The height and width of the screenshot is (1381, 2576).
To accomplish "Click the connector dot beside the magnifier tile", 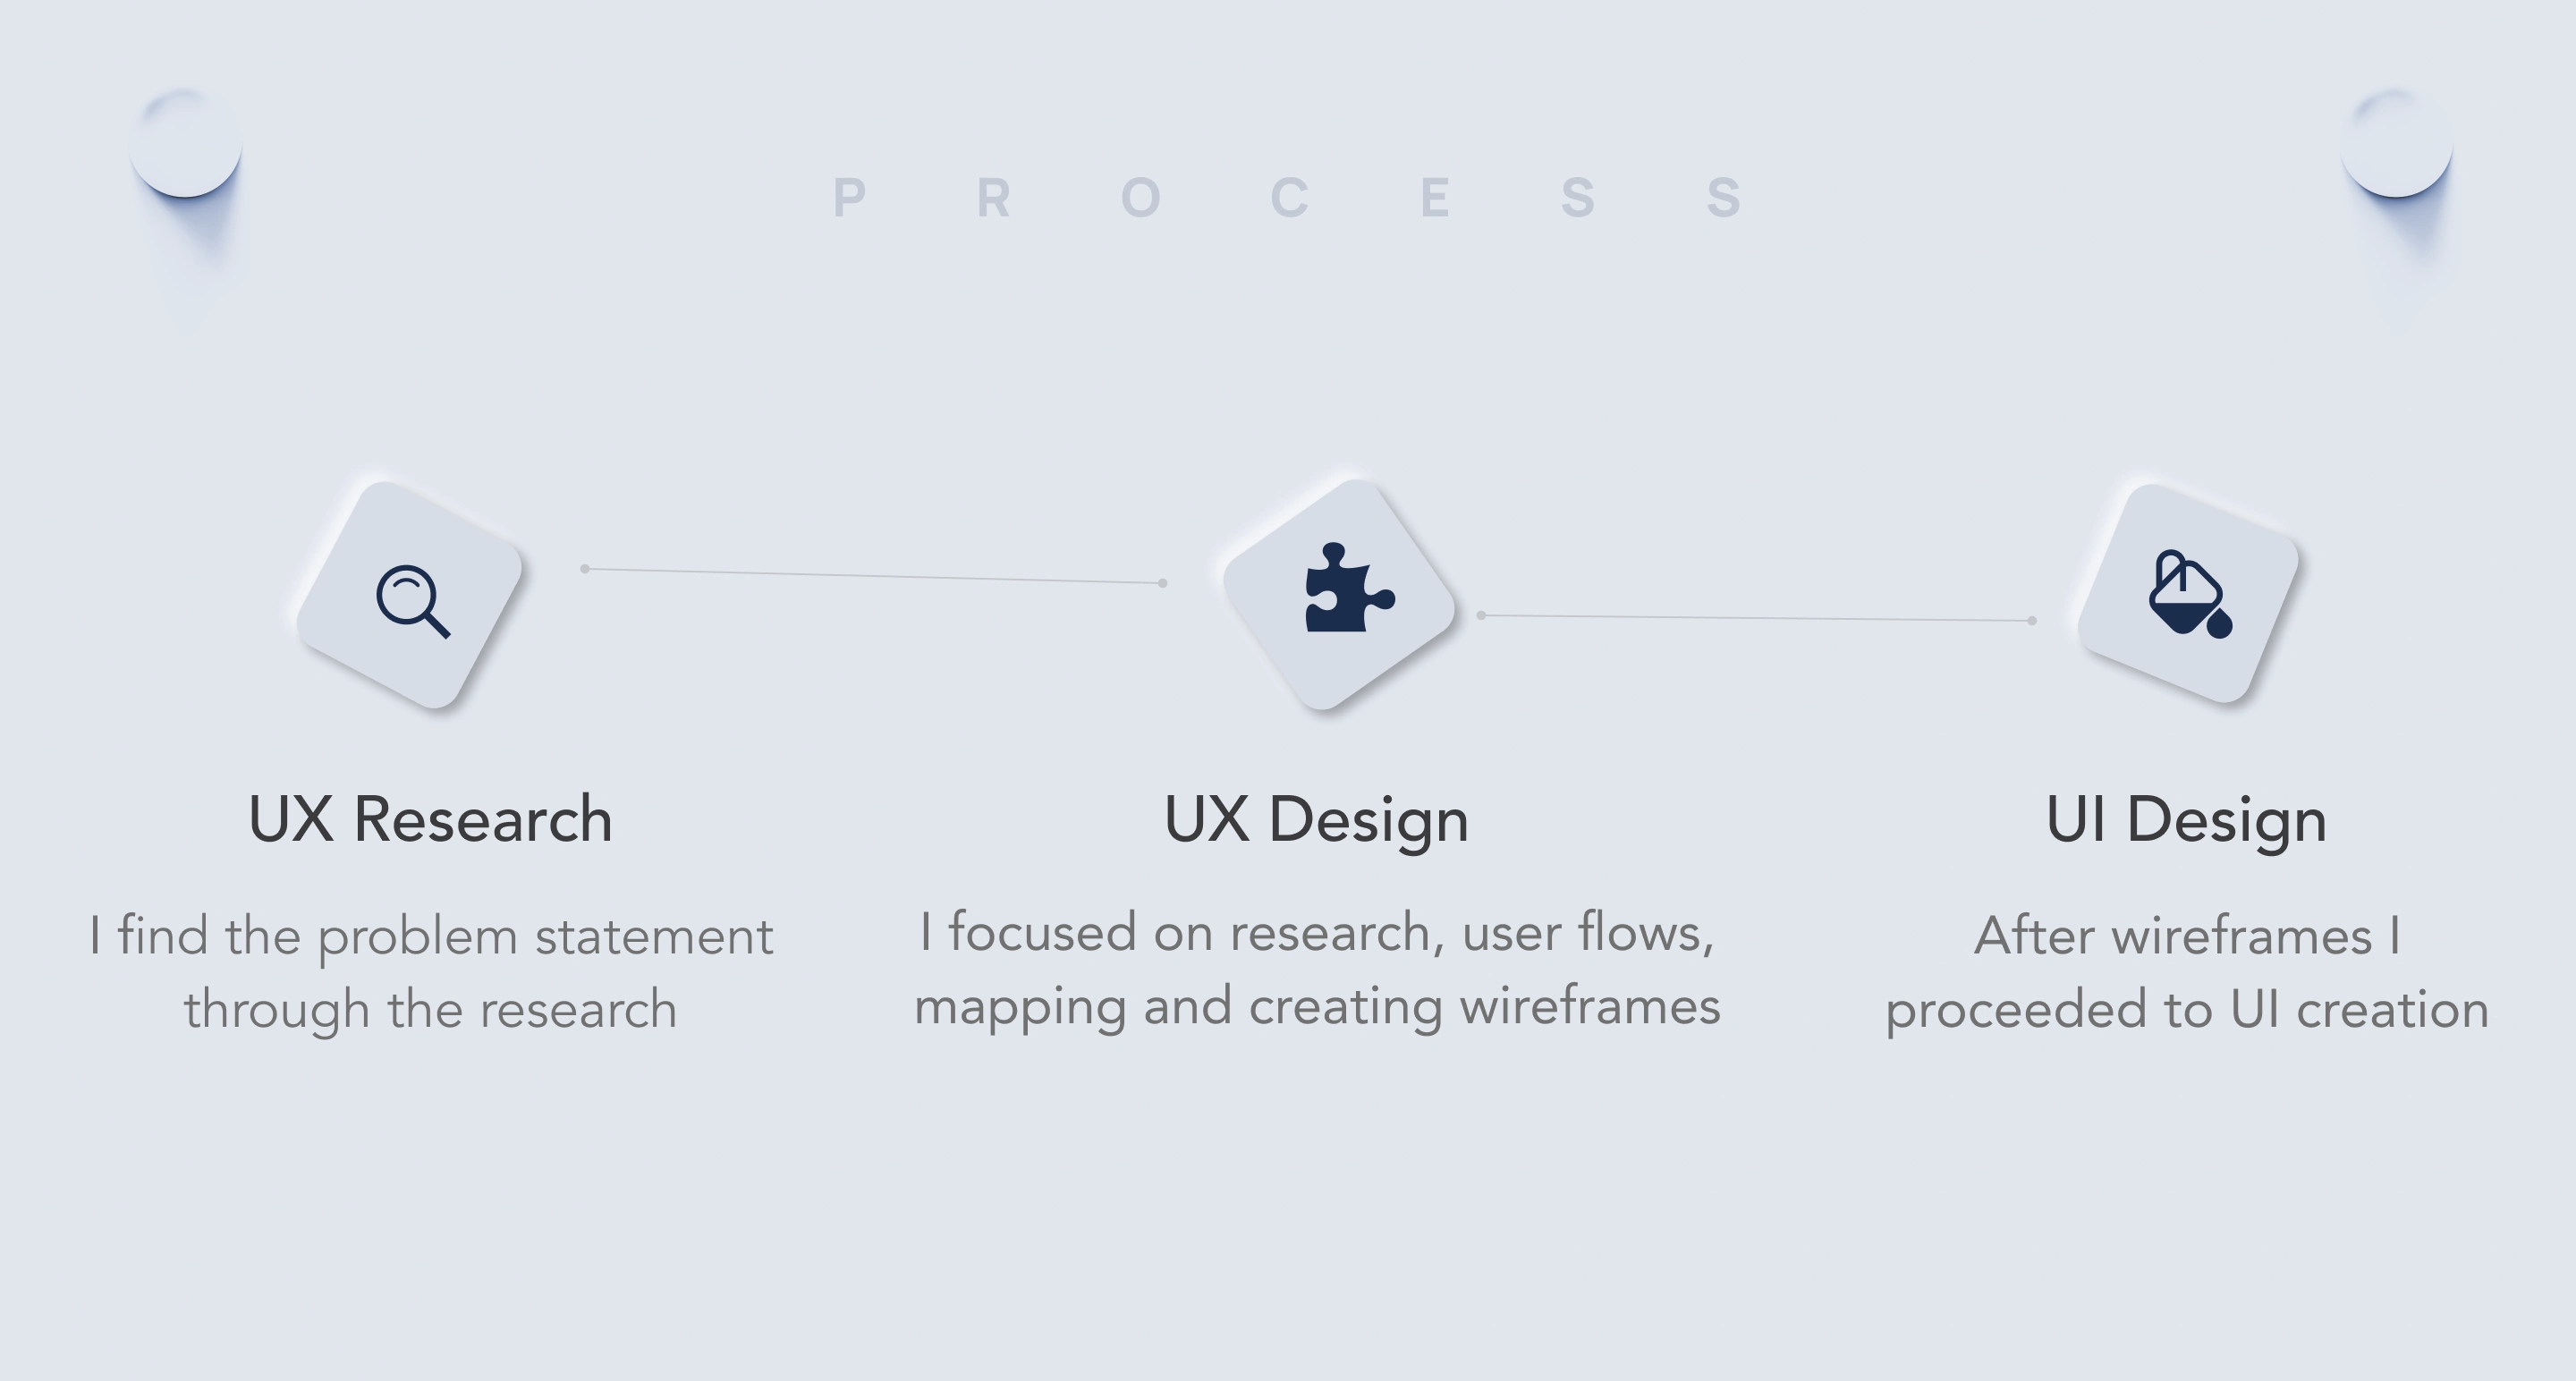I will tap(585, 569).
